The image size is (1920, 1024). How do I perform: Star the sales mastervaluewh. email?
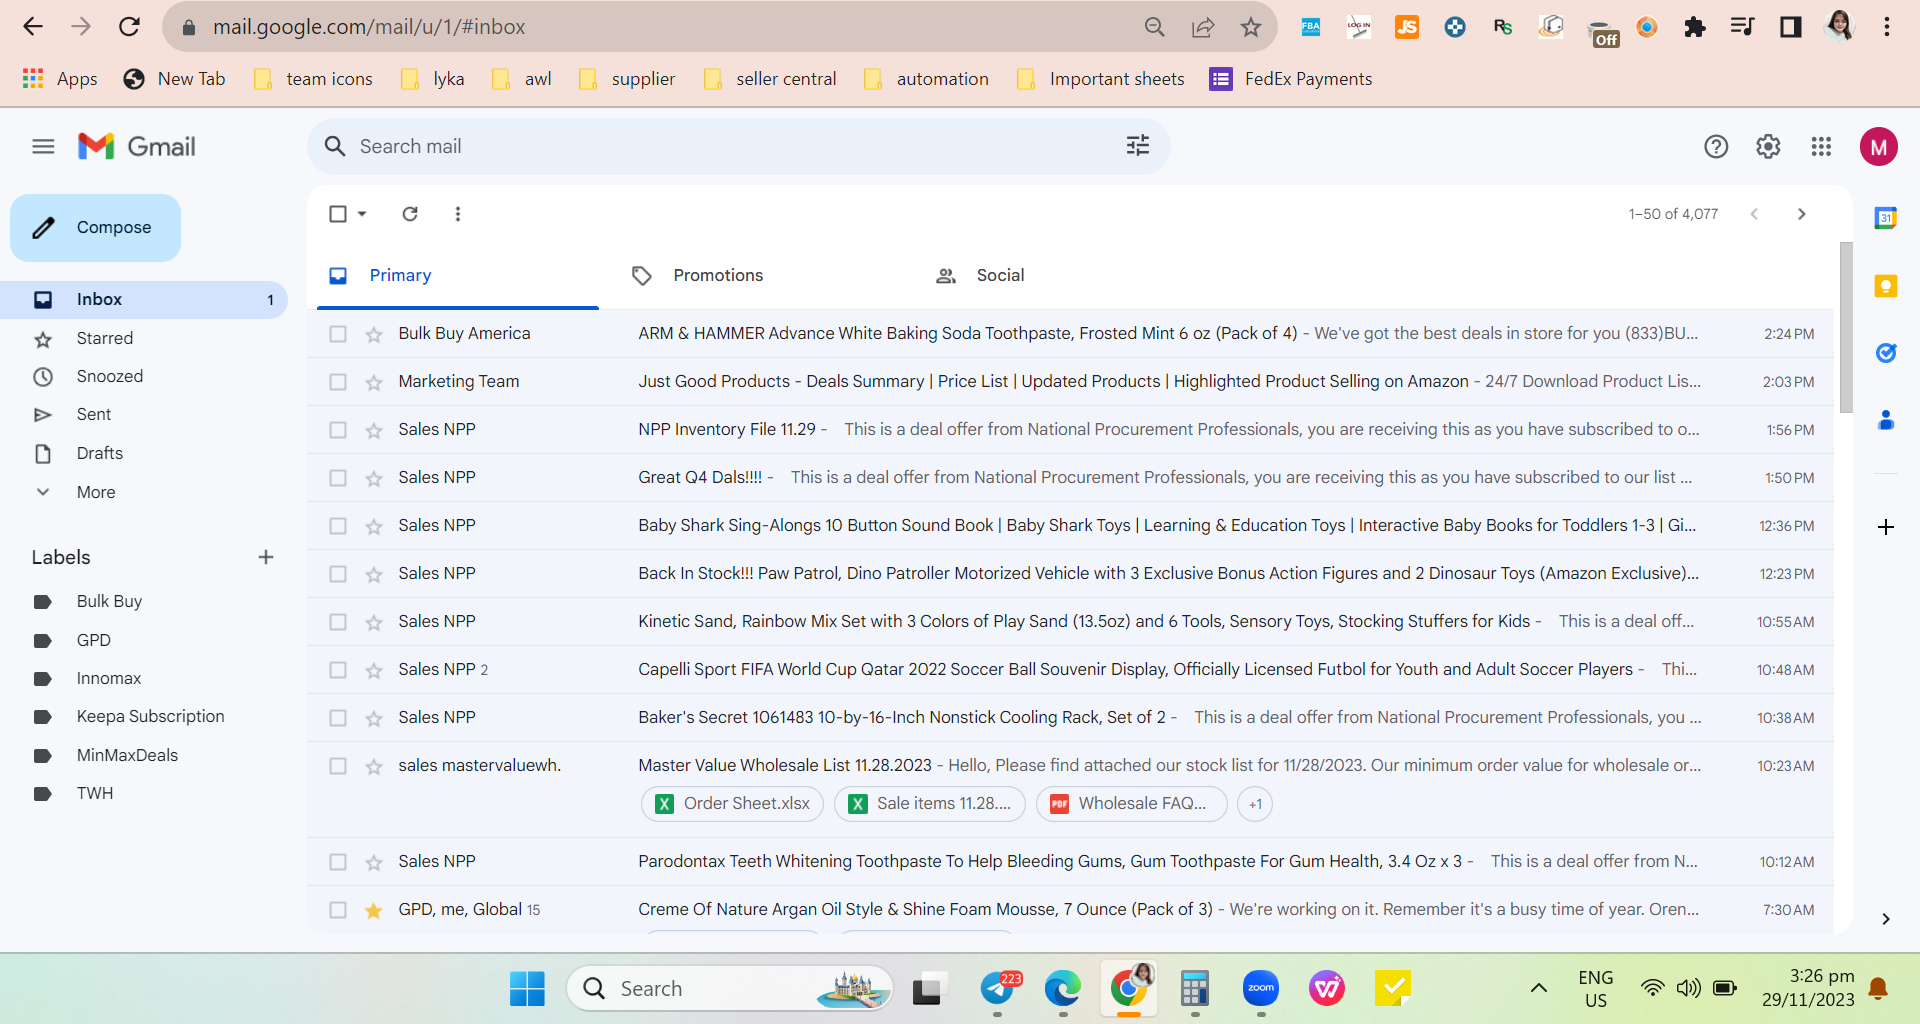tap(374, 766)
